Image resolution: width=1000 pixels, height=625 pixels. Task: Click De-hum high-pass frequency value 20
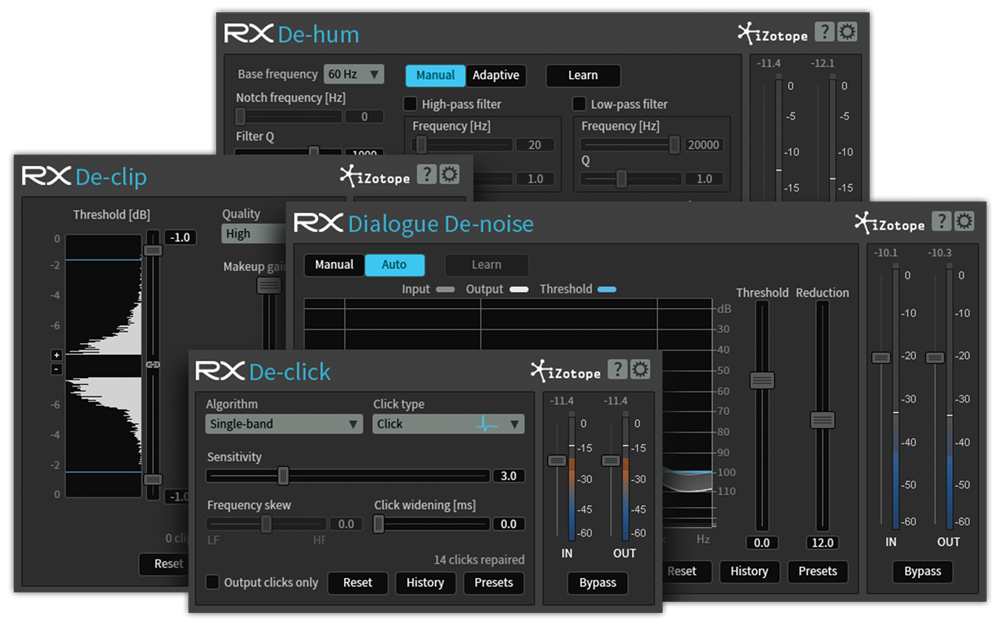pos(534,145)
